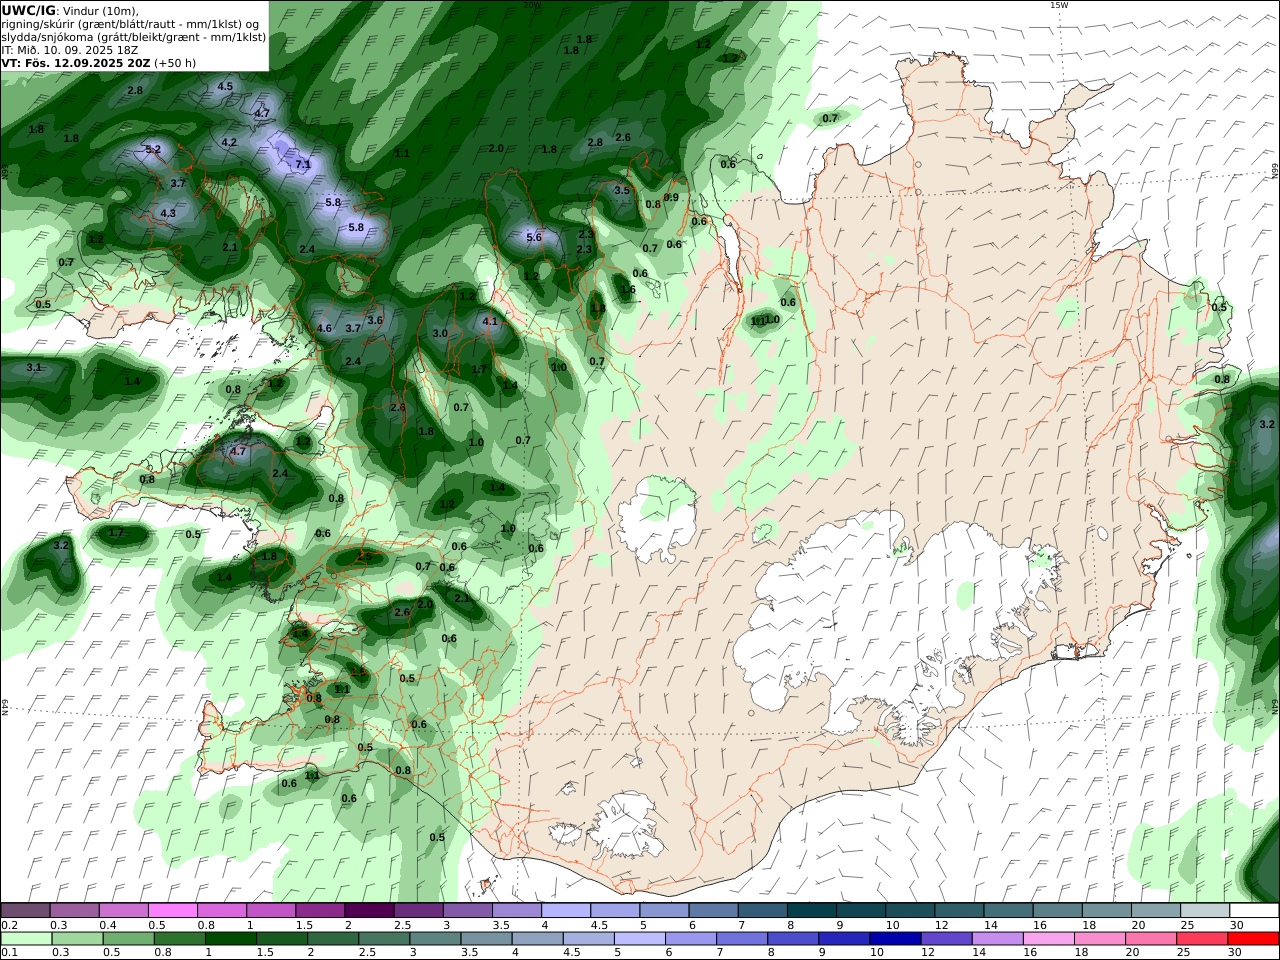Click the 15W longitude label
Image resolution: width=1280 pixels, height=960 pixels.
click(1058, 5)
